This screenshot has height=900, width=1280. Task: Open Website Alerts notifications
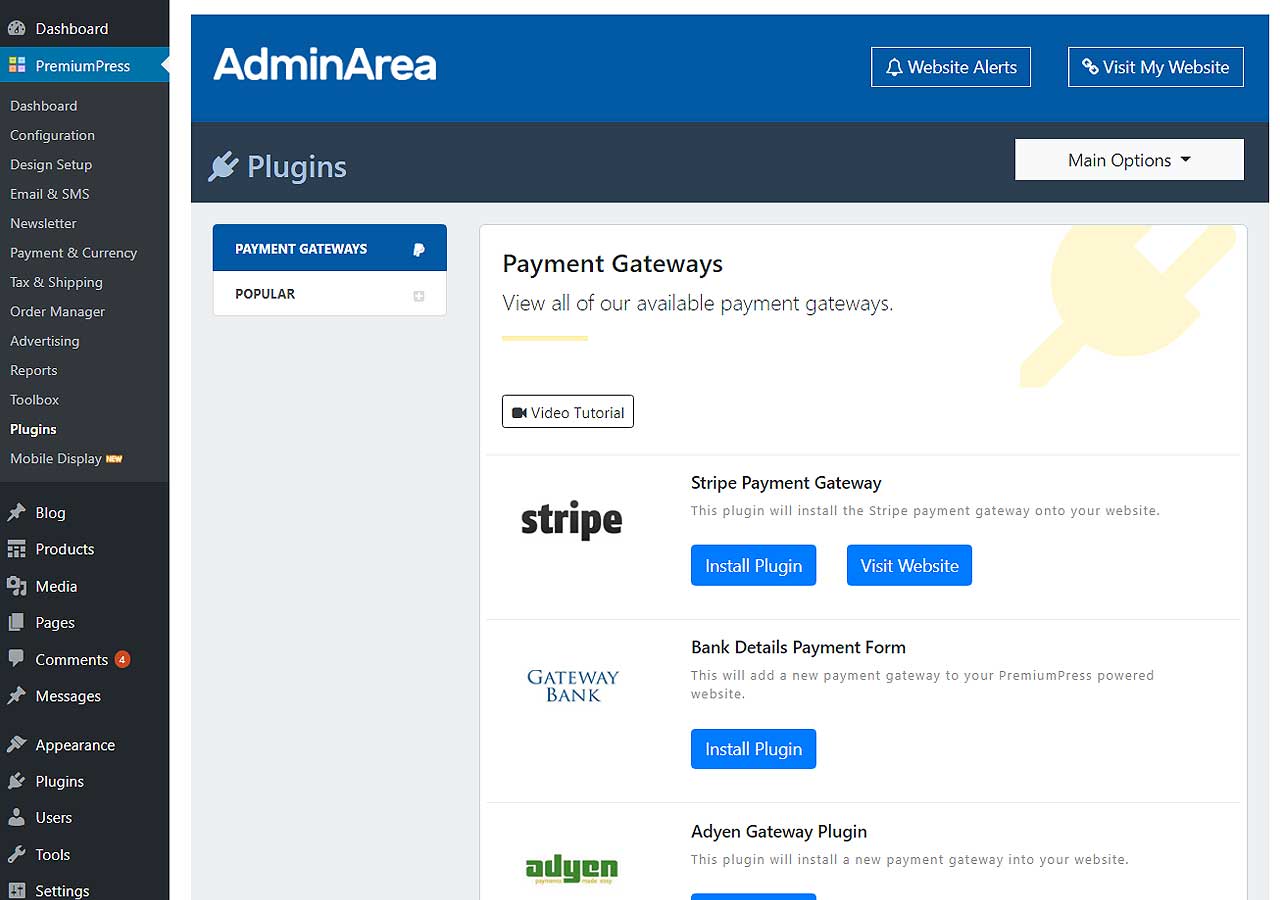[950, 68]
